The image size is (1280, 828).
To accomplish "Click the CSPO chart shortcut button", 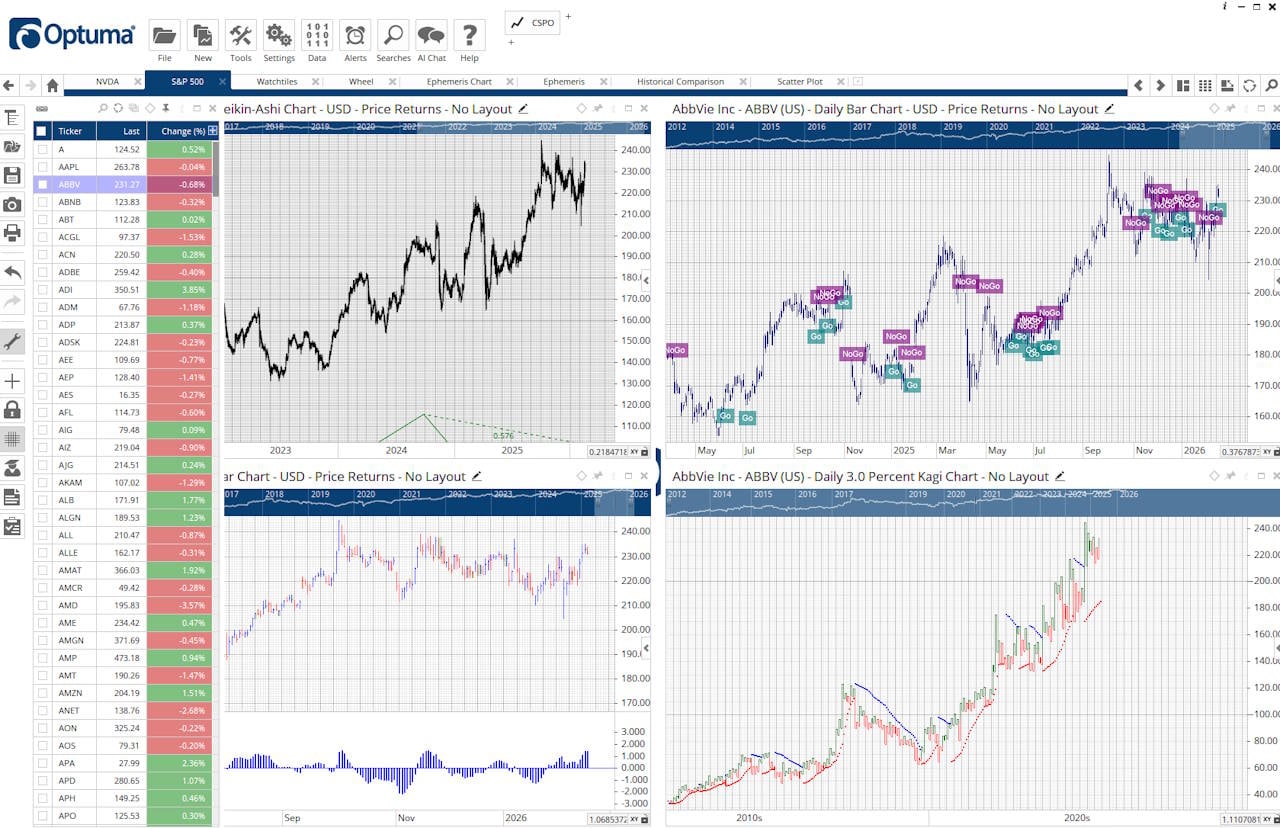I will pyautogui.click(x=533, y=23).
